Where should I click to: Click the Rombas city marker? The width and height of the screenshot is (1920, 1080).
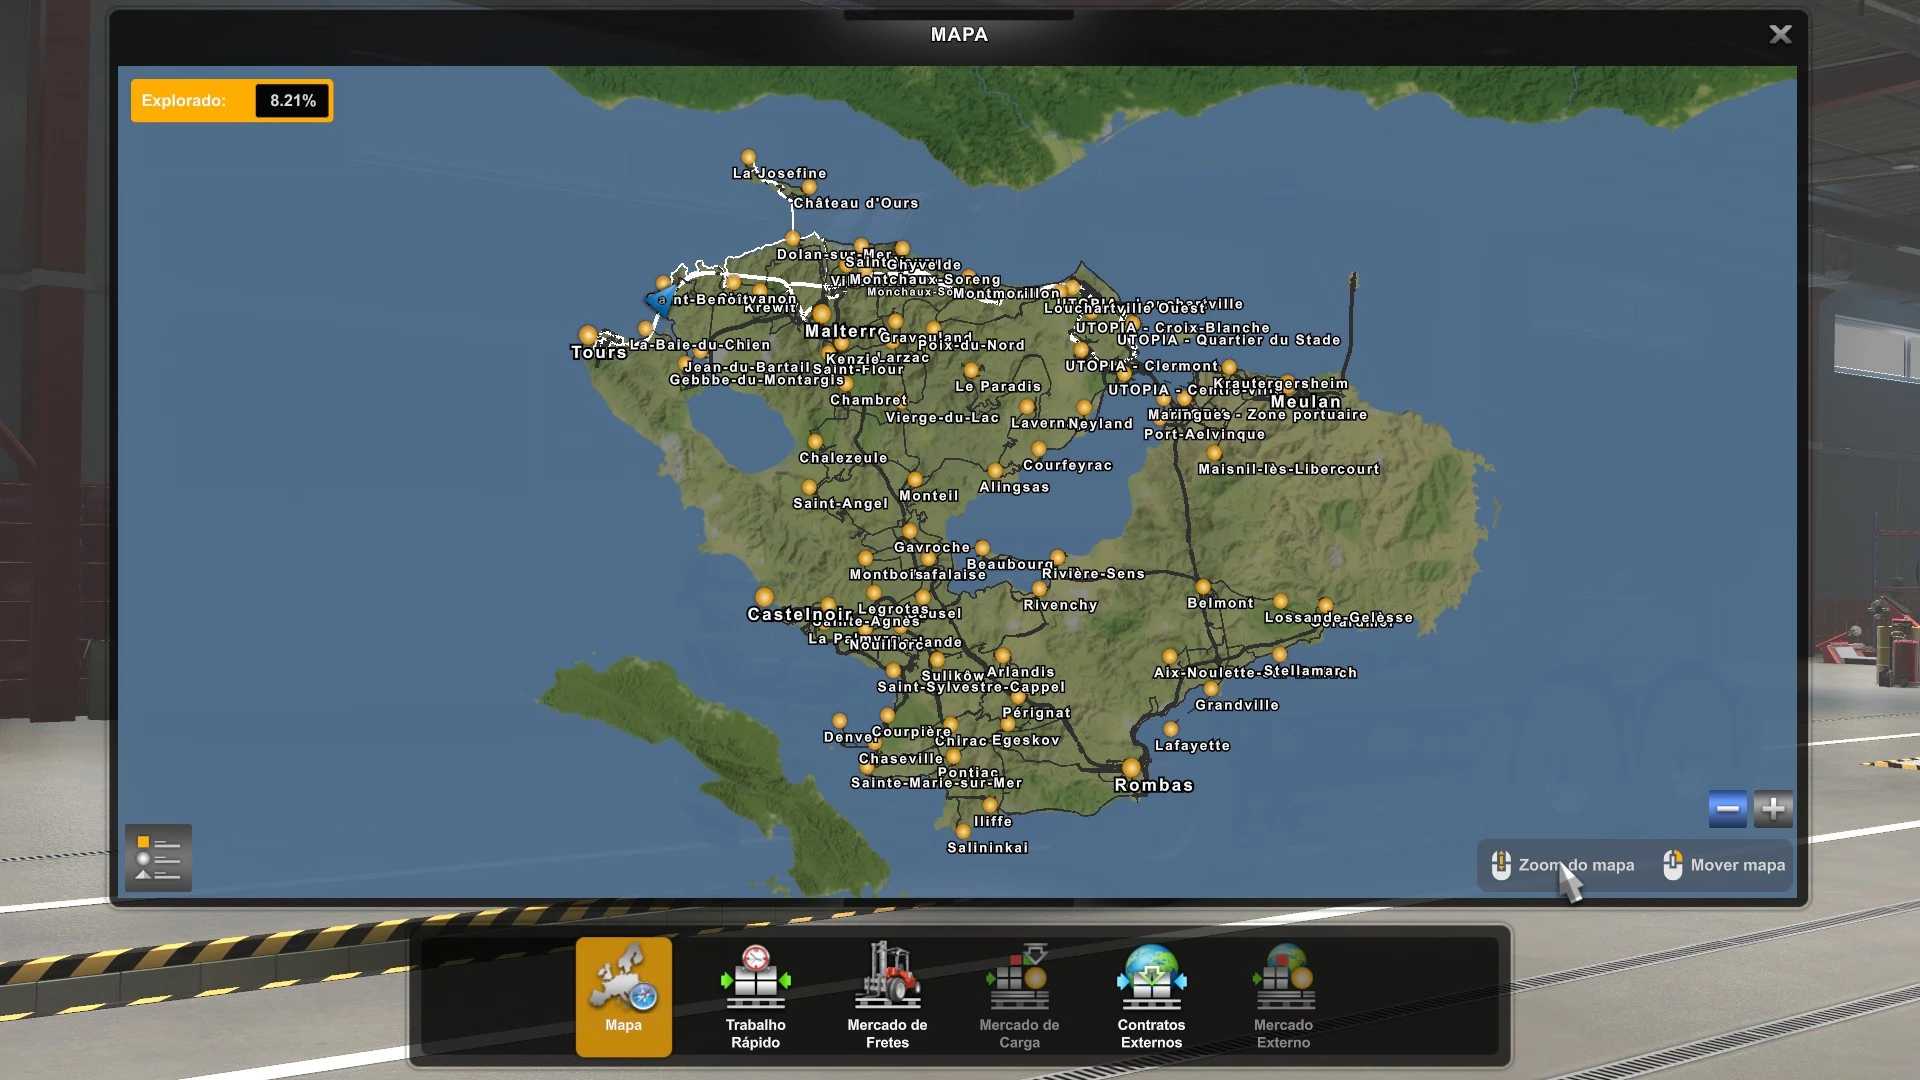[x=1131, y=768]
